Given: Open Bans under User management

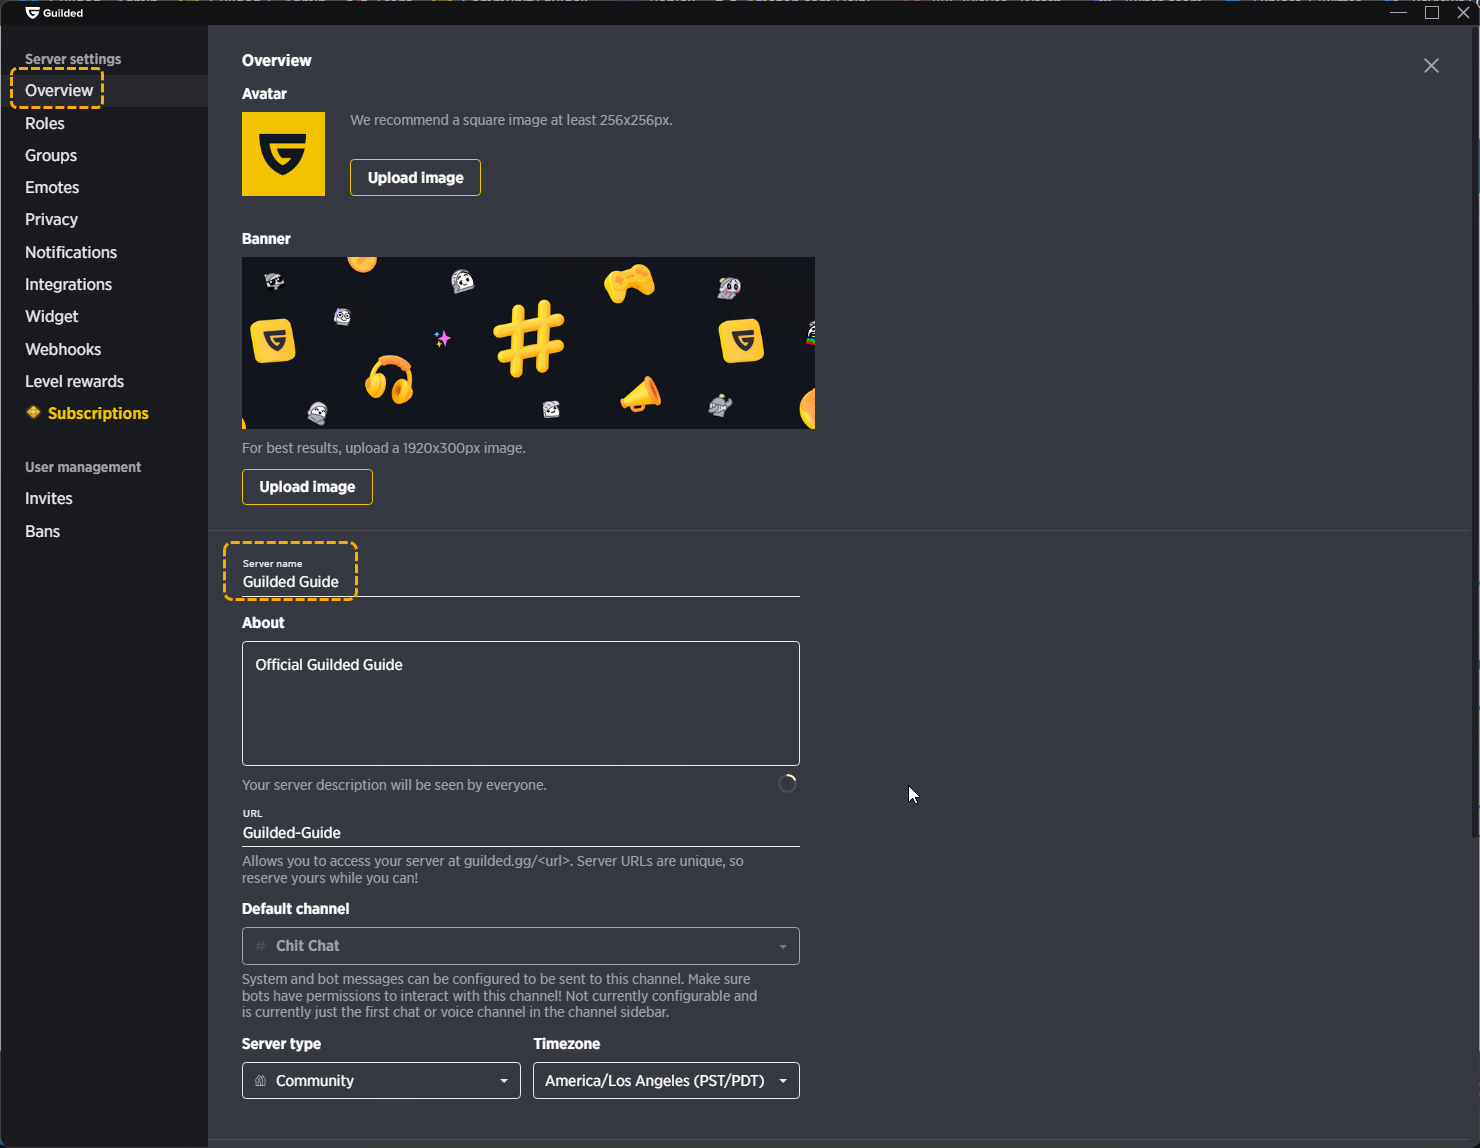Looking at the screenshot, I should (x=42, y=531).
